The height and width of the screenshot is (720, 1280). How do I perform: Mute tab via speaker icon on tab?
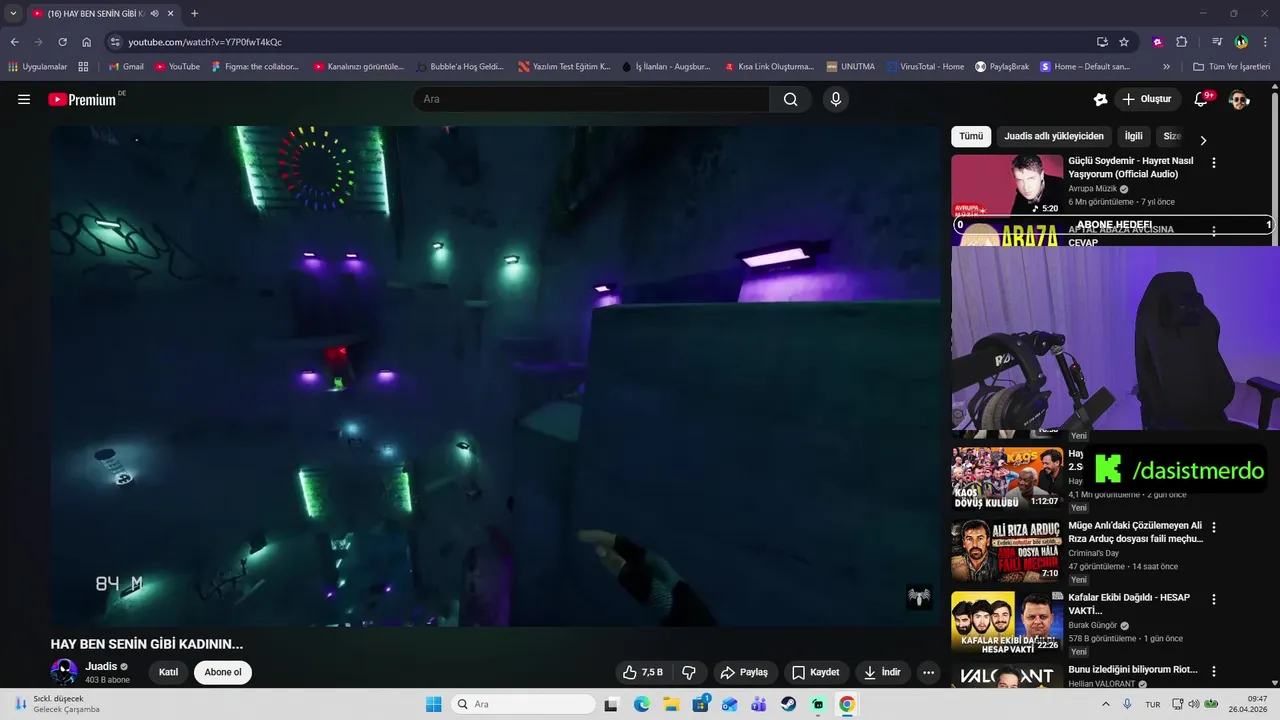point(155,13)
